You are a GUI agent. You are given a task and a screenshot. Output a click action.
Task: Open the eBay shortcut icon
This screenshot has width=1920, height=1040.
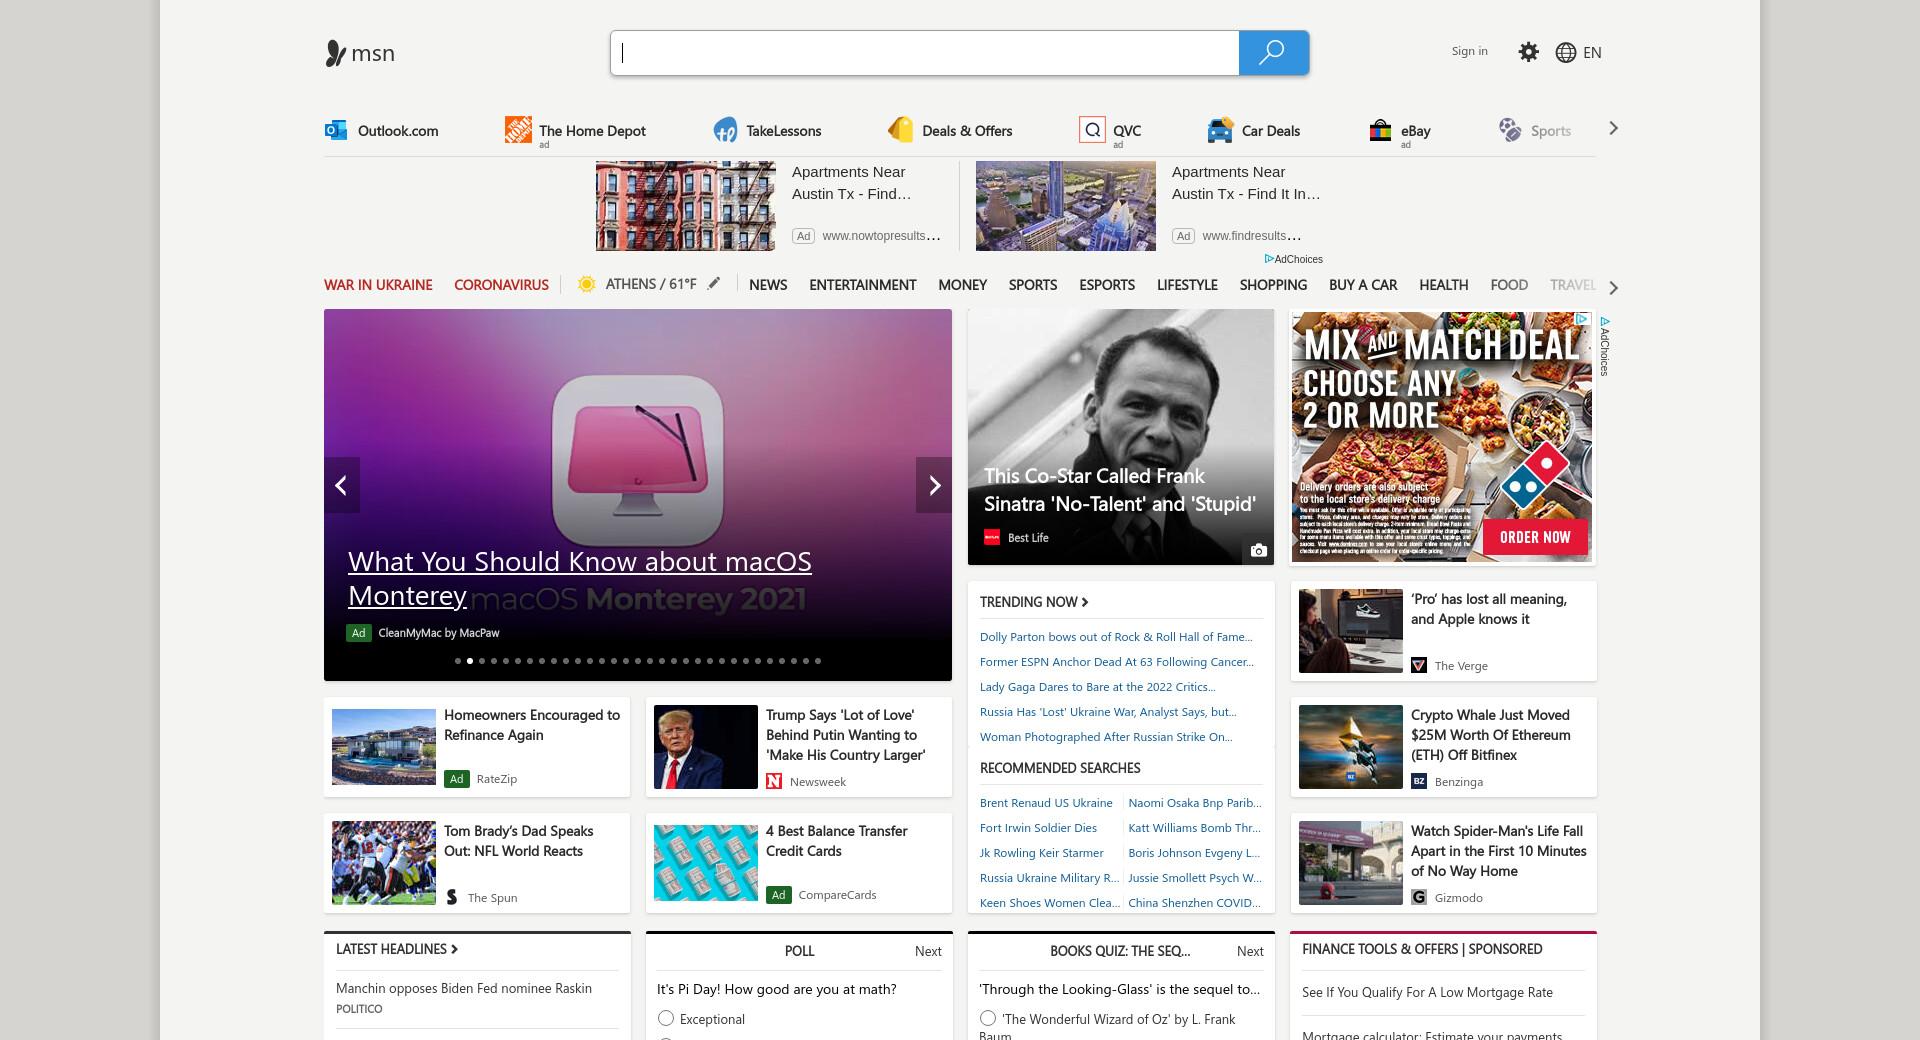1380,130
